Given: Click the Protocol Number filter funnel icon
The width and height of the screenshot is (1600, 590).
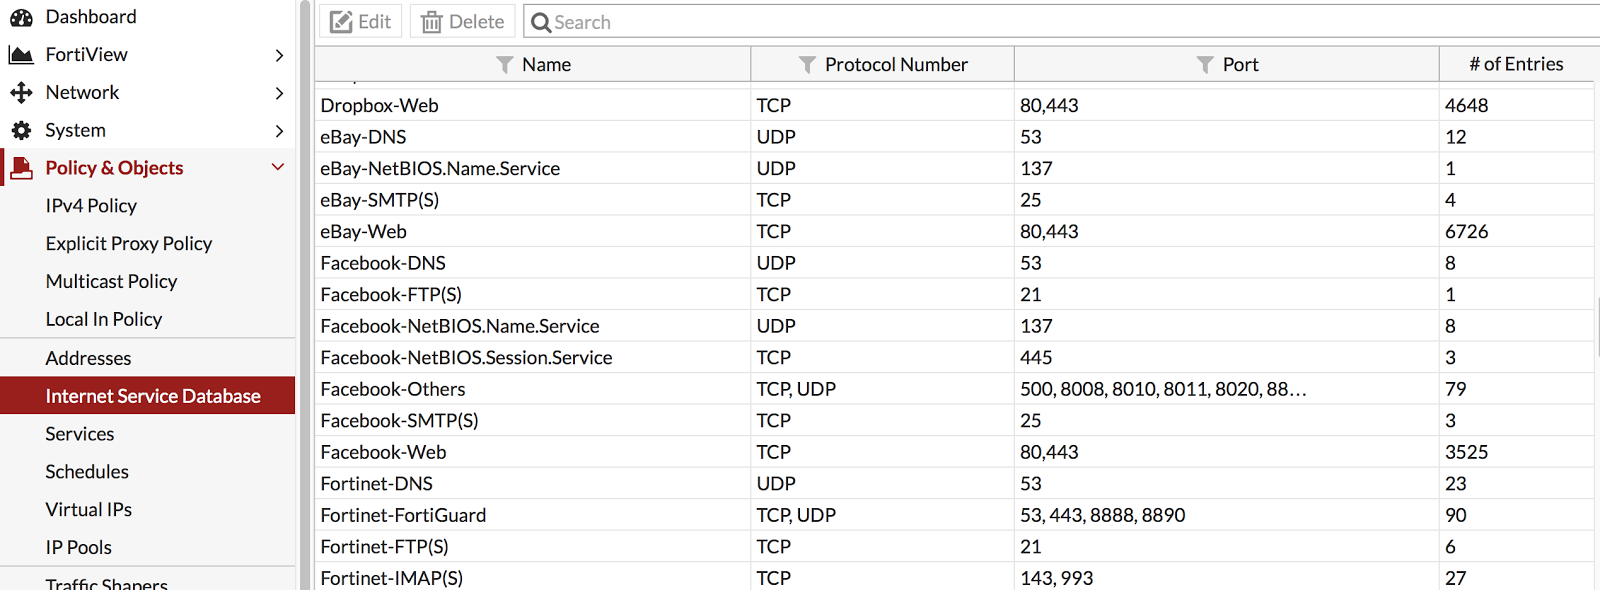Looking at the screenshot, I should coord(808,65).
